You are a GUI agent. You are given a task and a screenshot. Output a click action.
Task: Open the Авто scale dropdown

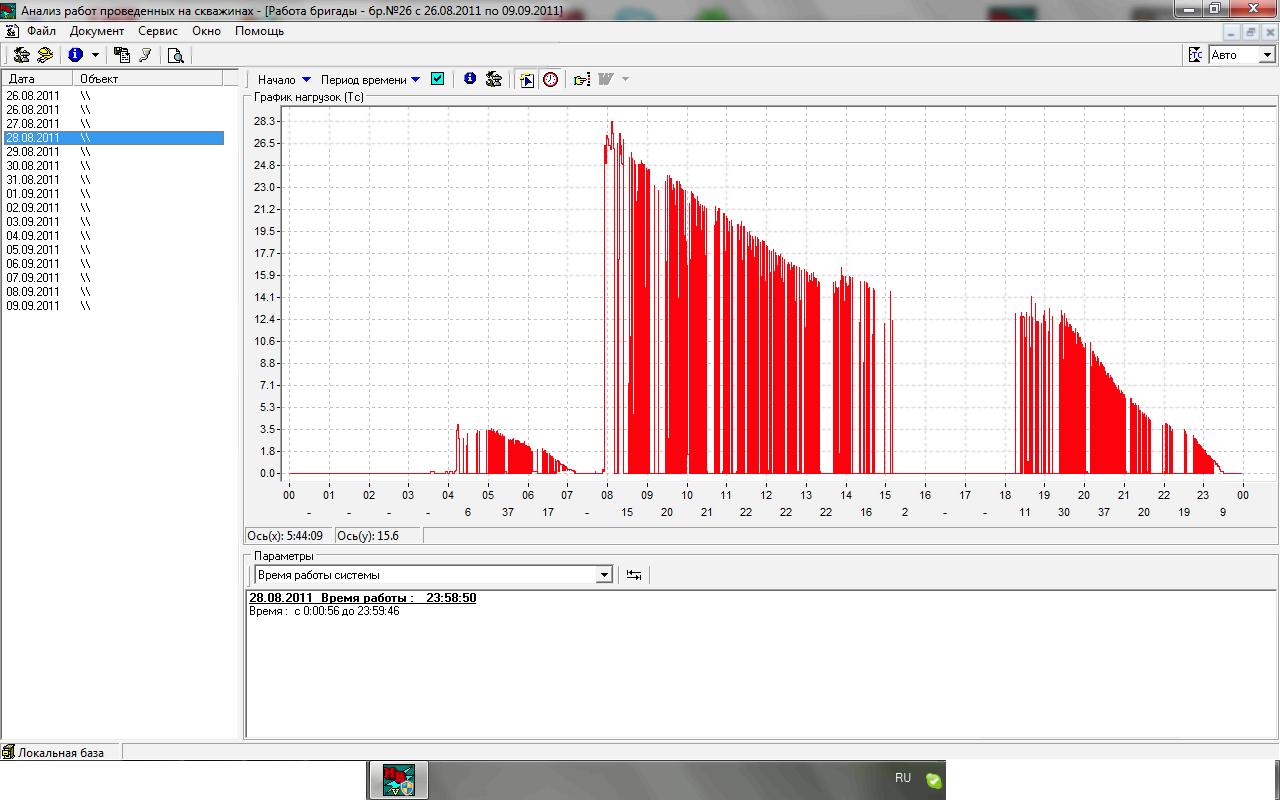[1267, 55]
